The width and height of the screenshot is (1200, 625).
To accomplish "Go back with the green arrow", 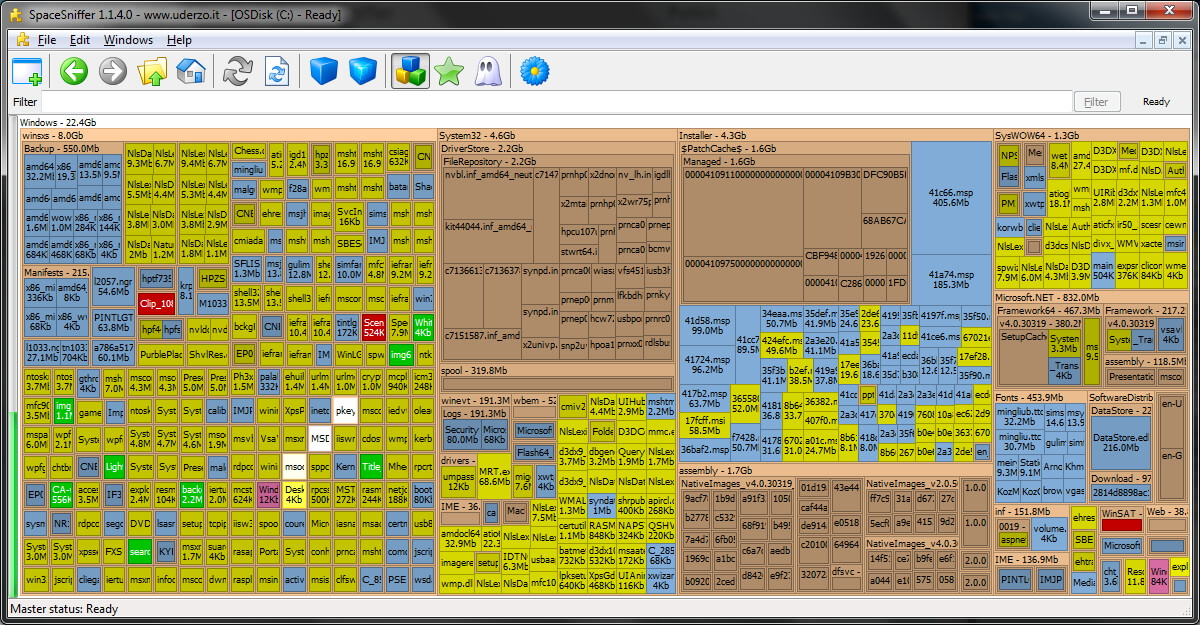I will coord(74,71).
